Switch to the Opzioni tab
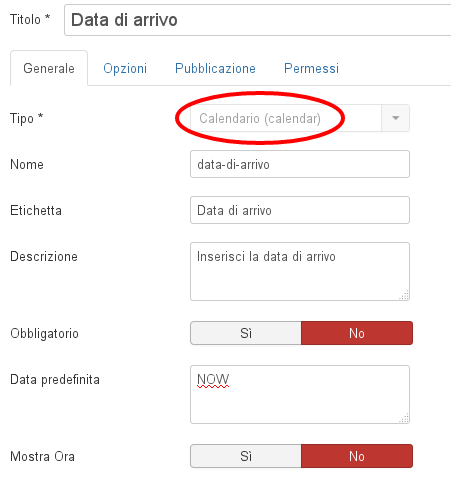 (x=125, y=68)
